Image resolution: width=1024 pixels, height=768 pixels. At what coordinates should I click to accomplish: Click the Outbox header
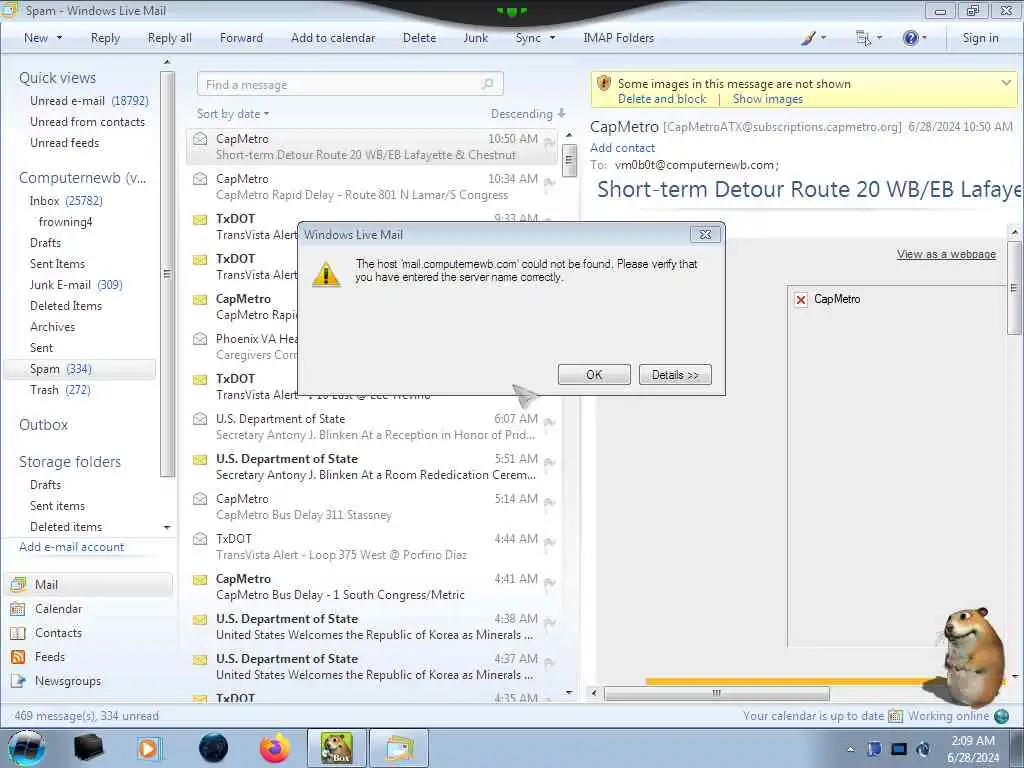click(x=43, y=424)
